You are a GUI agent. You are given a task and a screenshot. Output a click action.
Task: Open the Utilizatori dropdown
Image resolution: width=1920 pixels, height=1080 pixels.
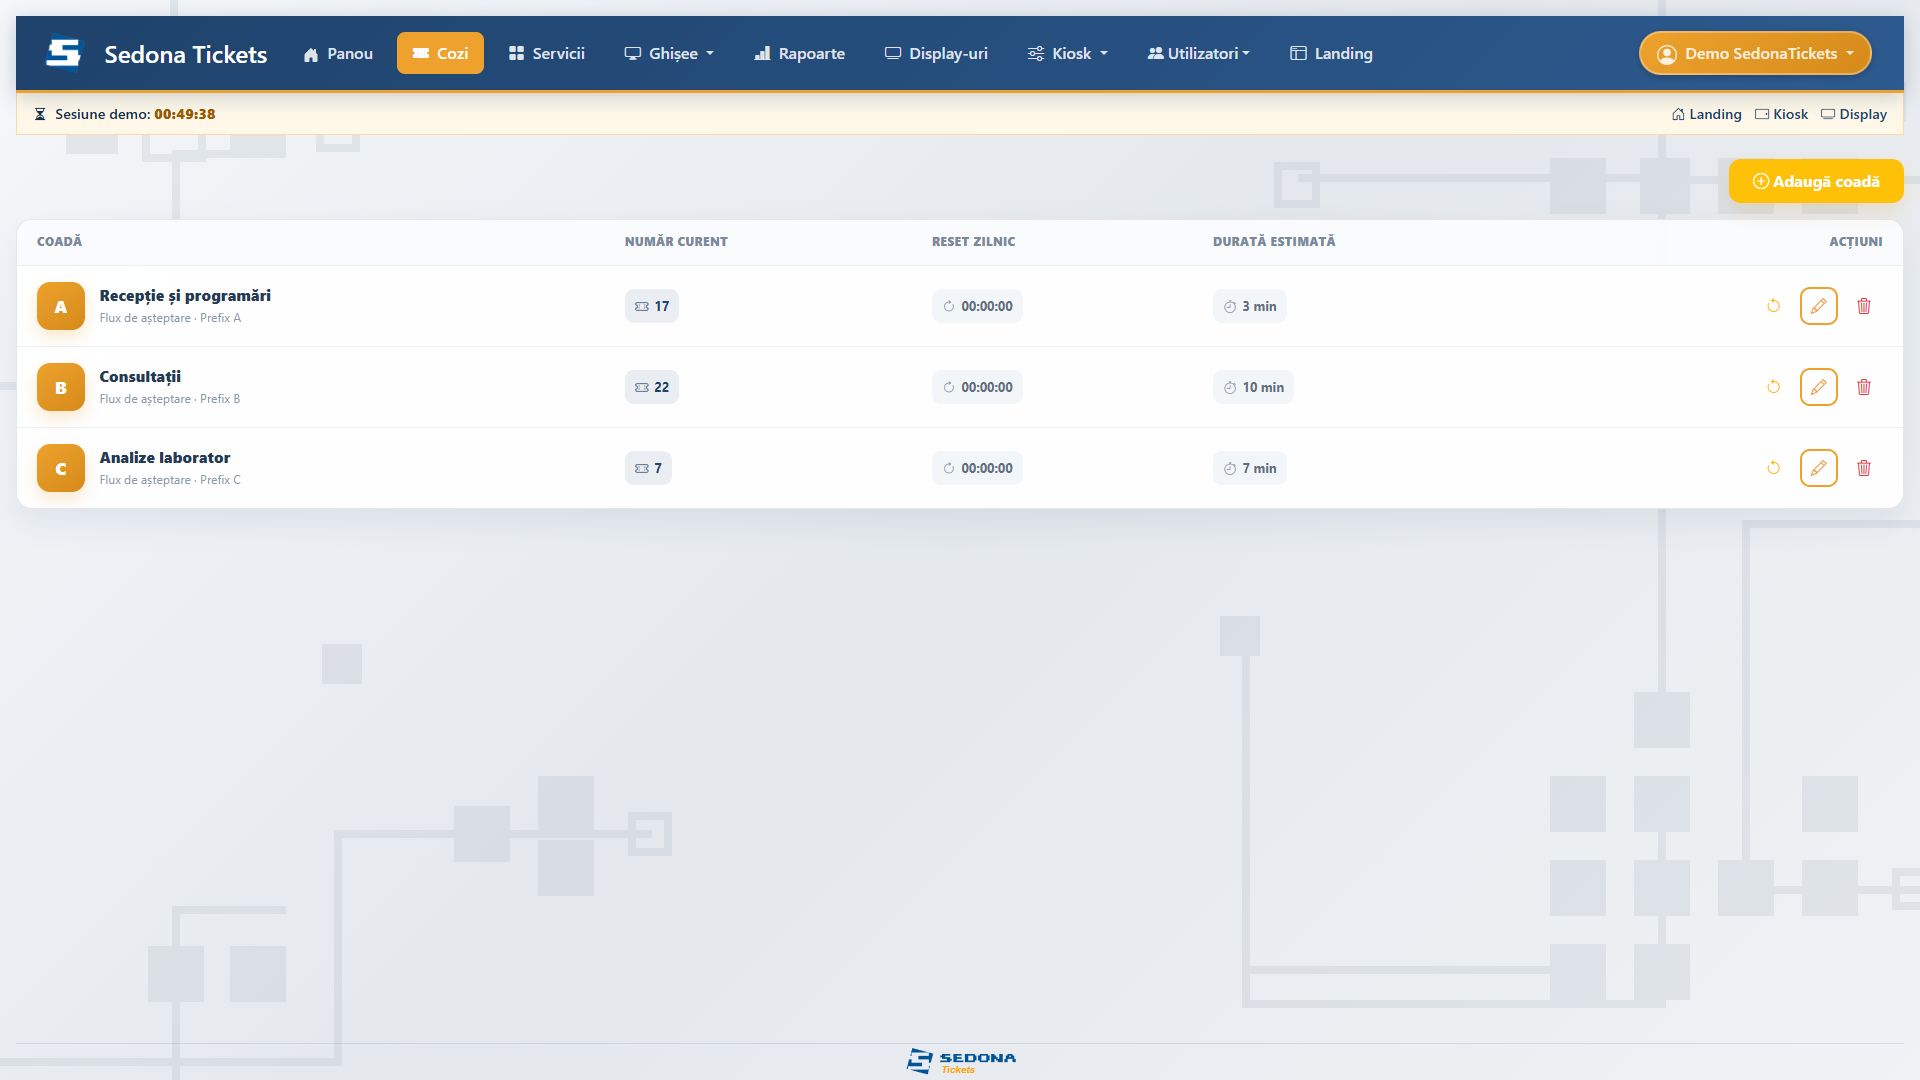[1198, 54]
